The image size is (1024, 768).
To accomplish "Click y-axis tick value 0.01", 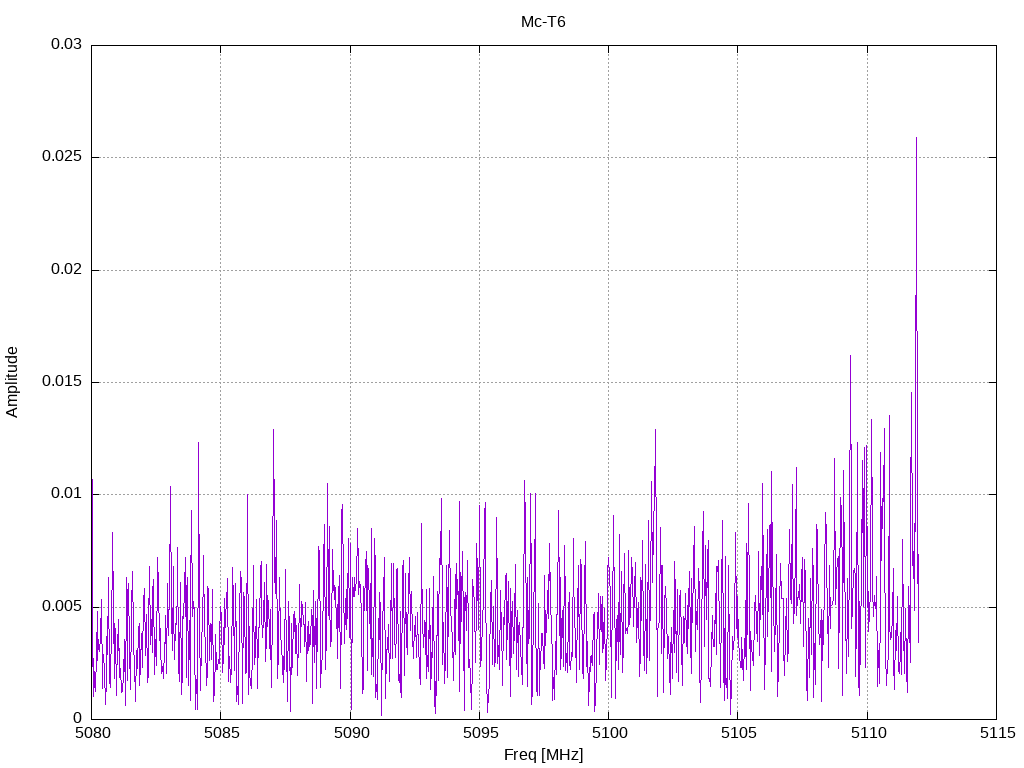I will pos(67,494).
